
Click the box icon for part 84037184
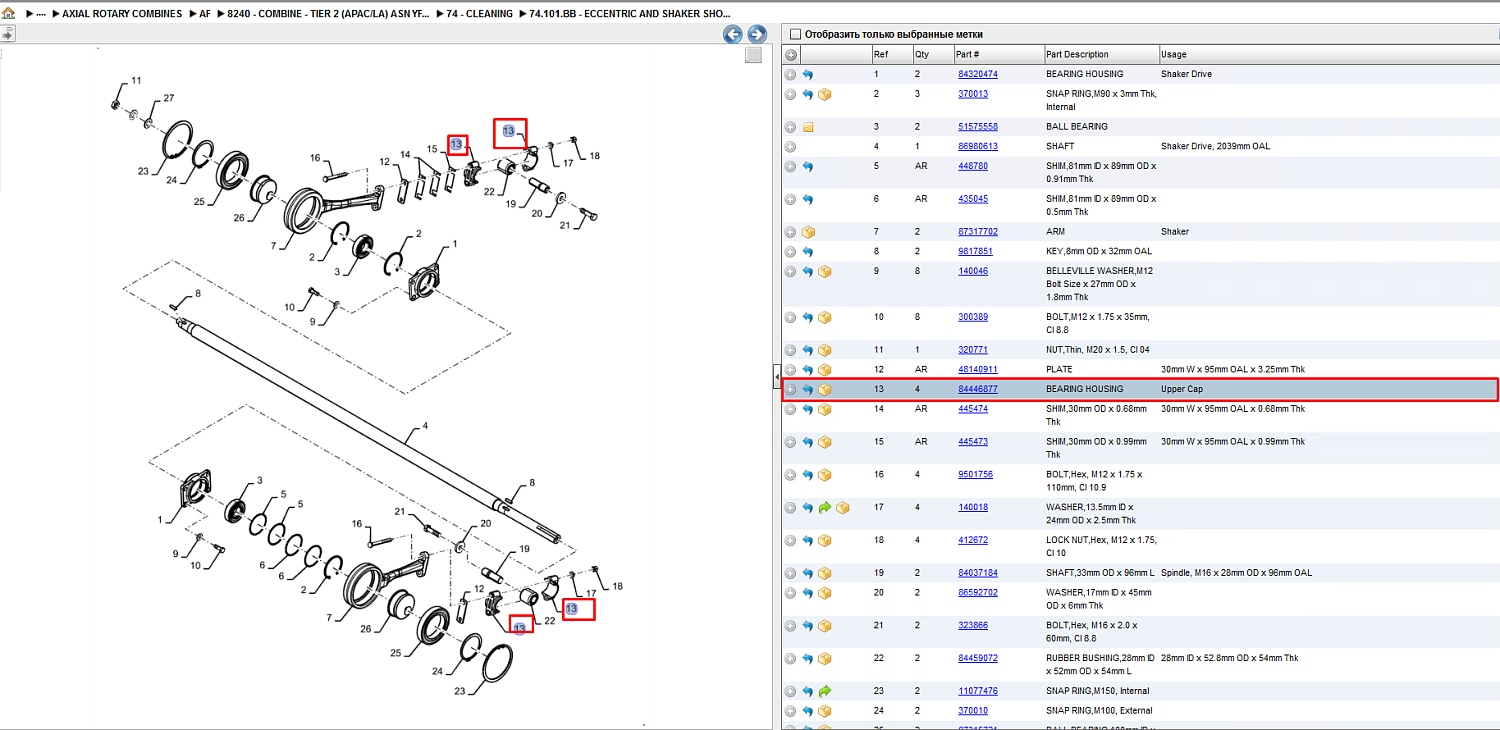825,574
